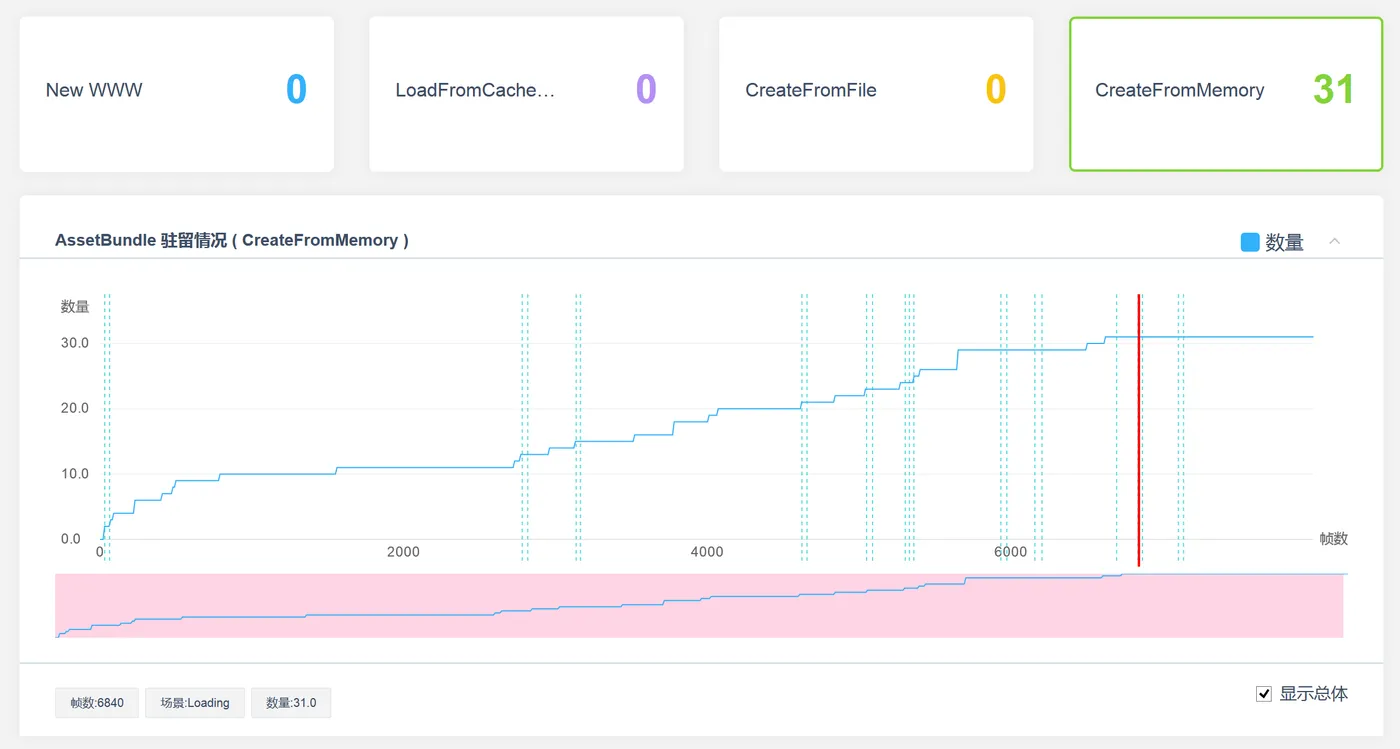
Task: Select the CreateFromMemory card
Action: coord(1226,94)
